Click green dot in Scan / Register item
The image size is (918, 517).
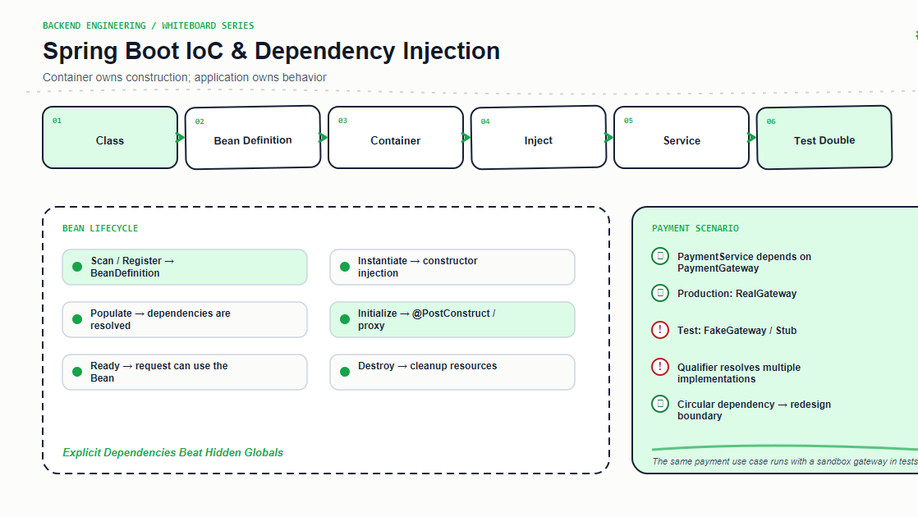tap(77, 267)
